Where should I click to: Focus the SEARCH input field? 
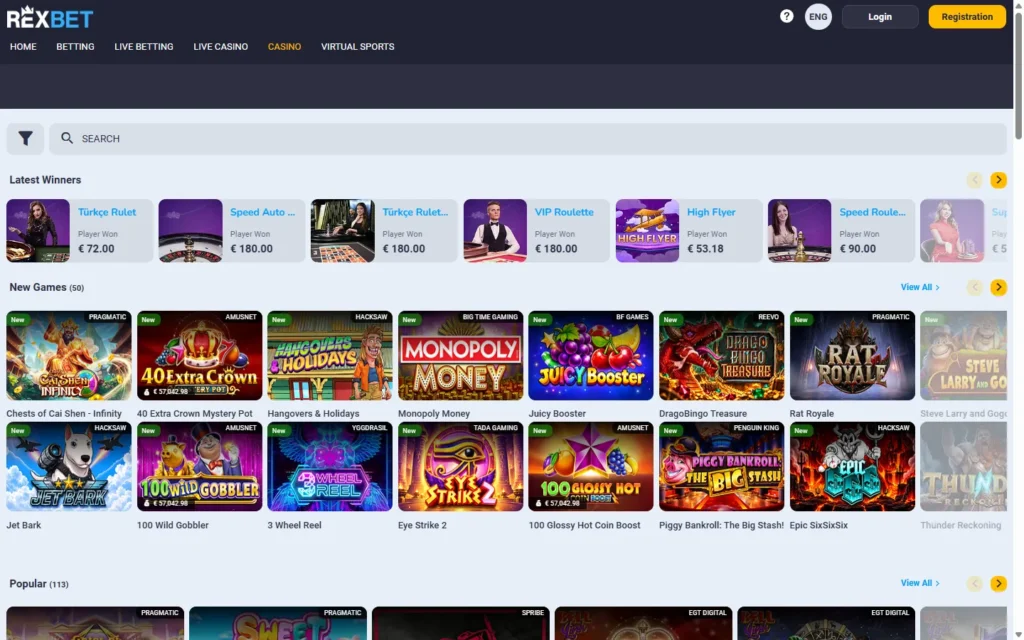[528, 138]
